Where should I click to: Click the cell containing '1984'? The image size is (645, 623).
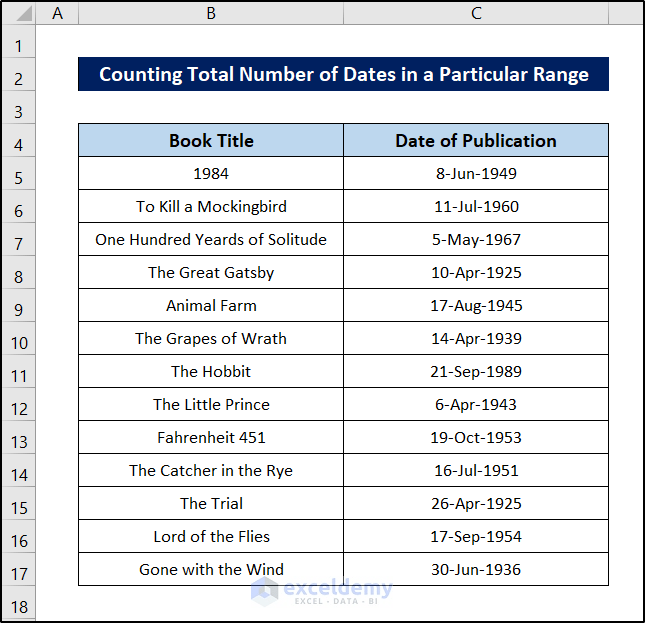pyautogui.click(x=211, y=174)
